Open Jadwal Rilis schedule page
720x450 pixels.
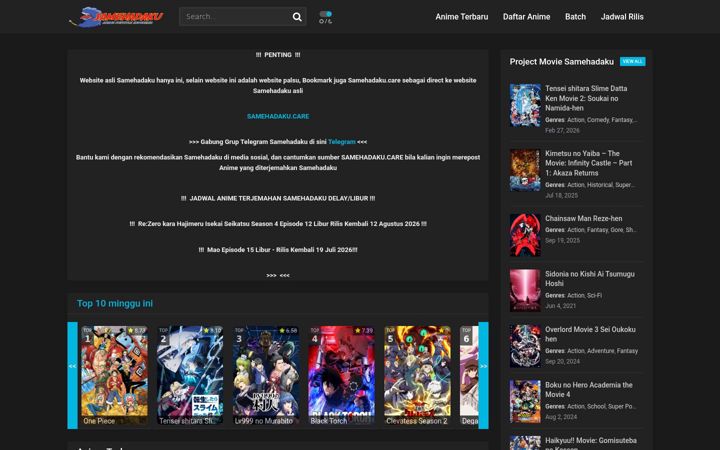tap(622, 17)
